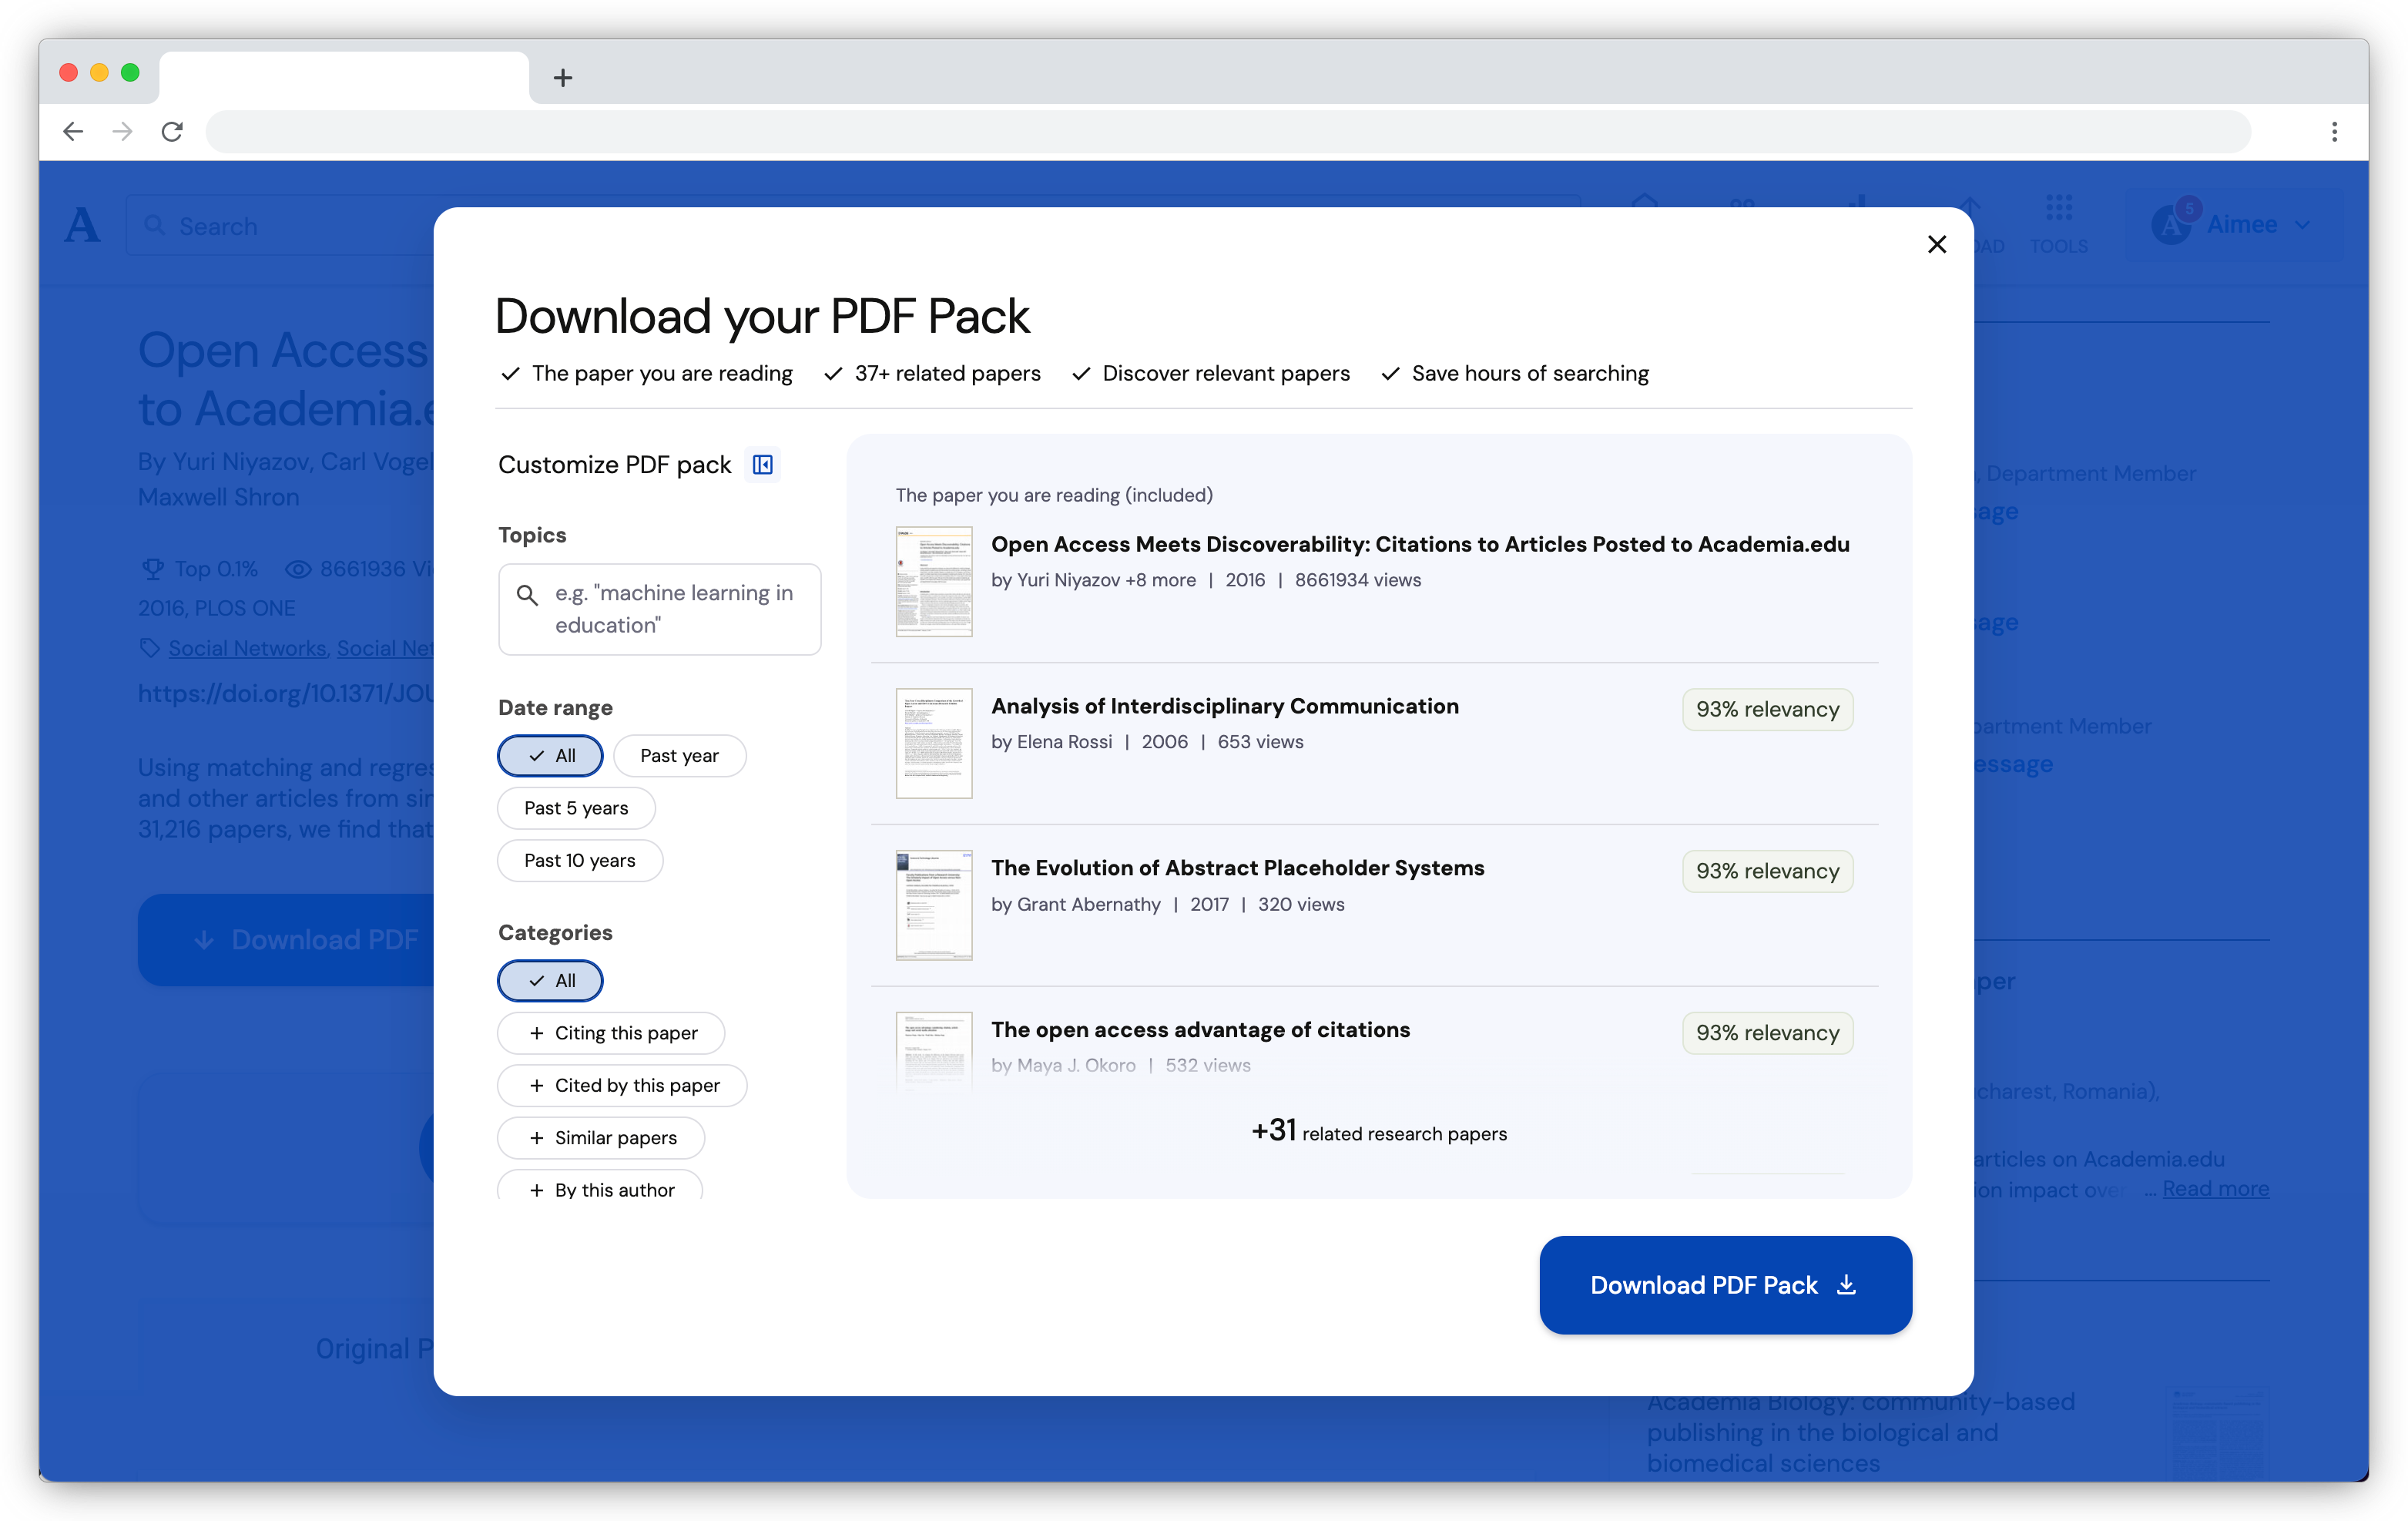2408x1521 pixels.
Task: Click the Academia Biology related paper title
Action: tap(1860, 1432)
